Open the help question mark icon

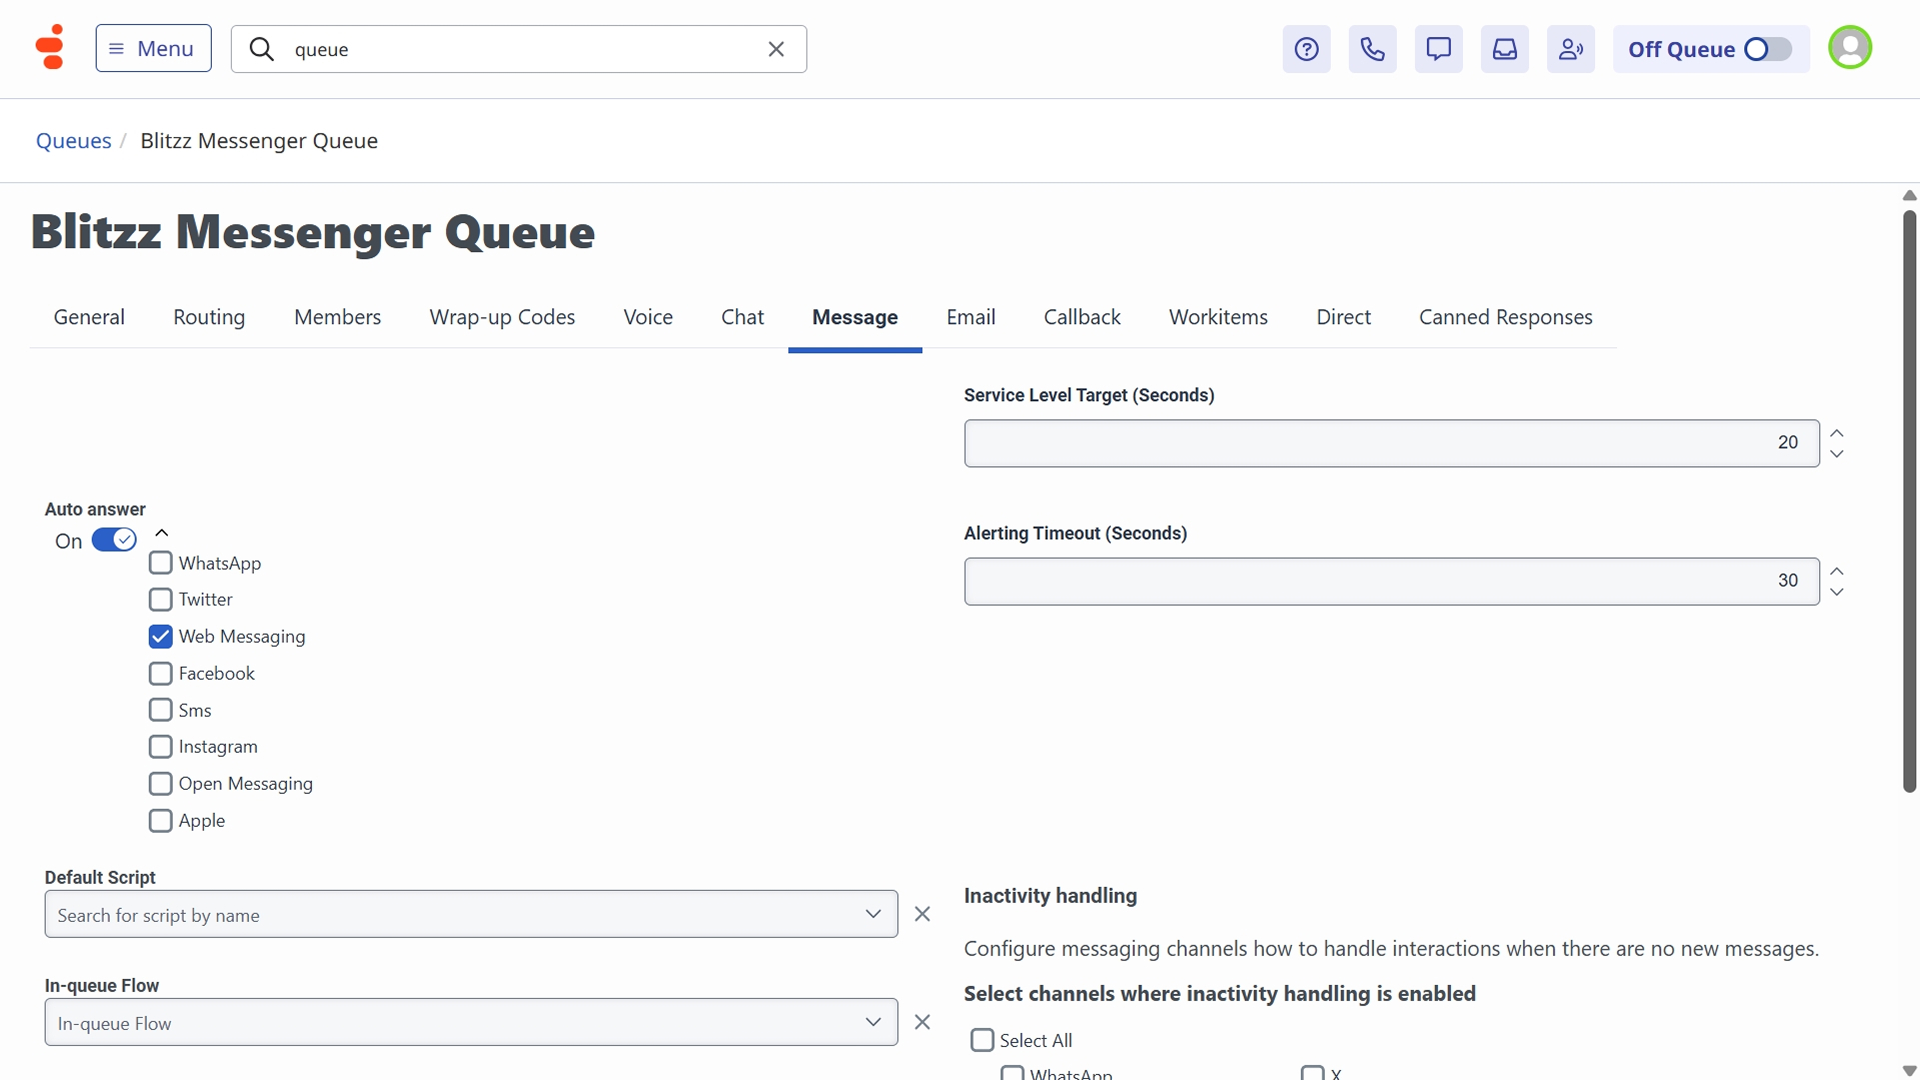[1306, 49]
